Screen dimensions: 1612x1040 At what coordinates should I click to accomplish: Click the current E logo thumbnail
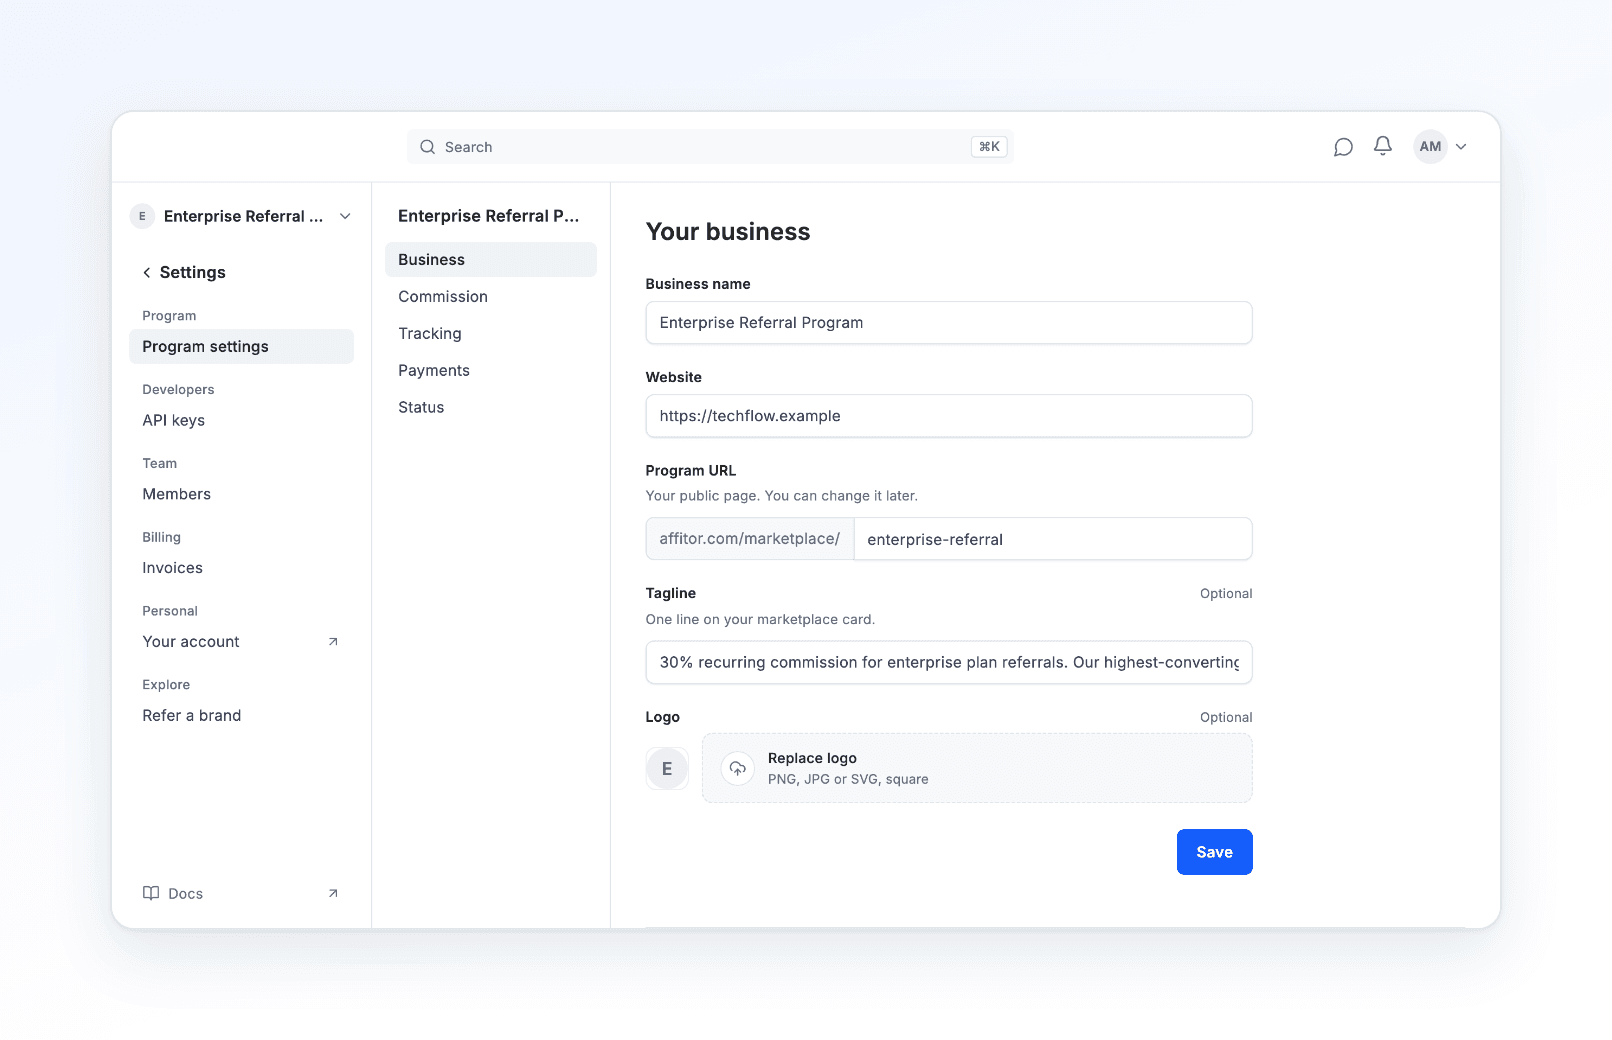(667, 769)
